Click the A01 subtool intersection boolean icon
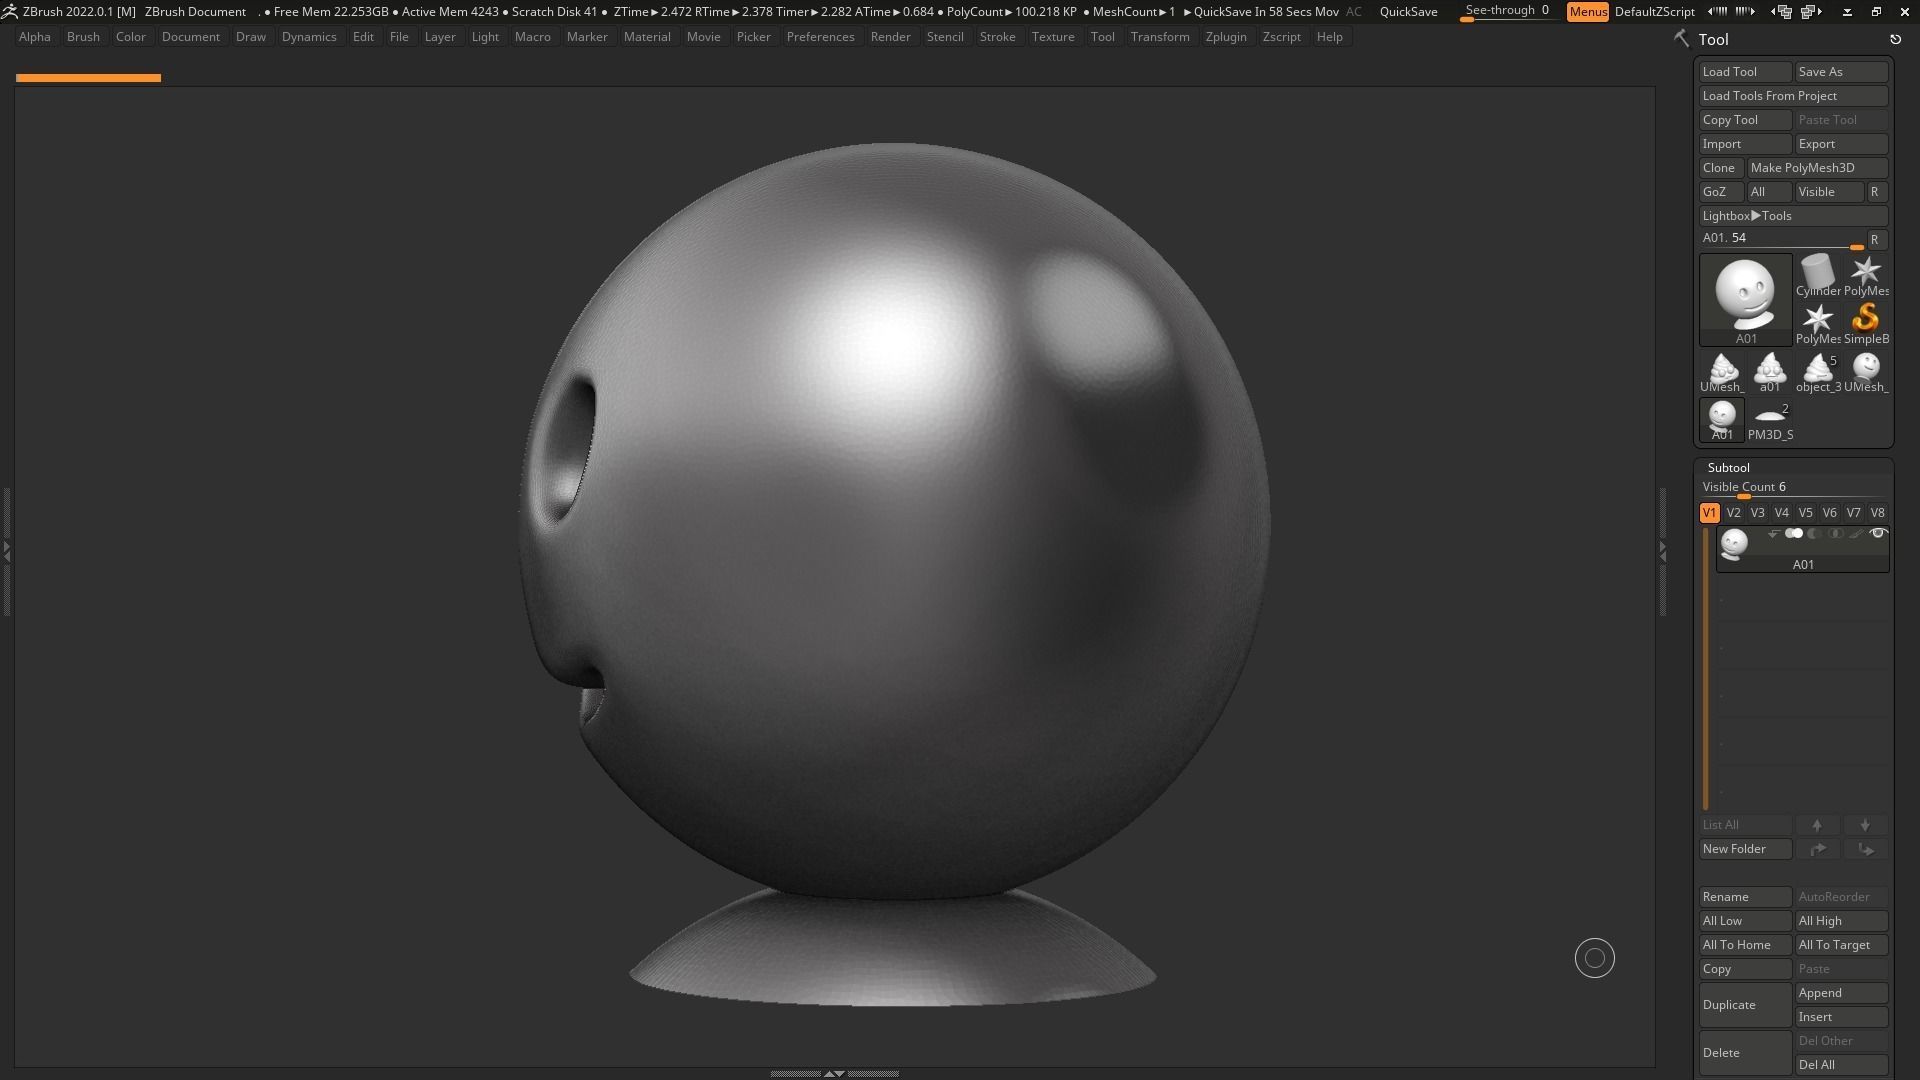This screenshot has width=1920, height=1080. (1836, 534)
